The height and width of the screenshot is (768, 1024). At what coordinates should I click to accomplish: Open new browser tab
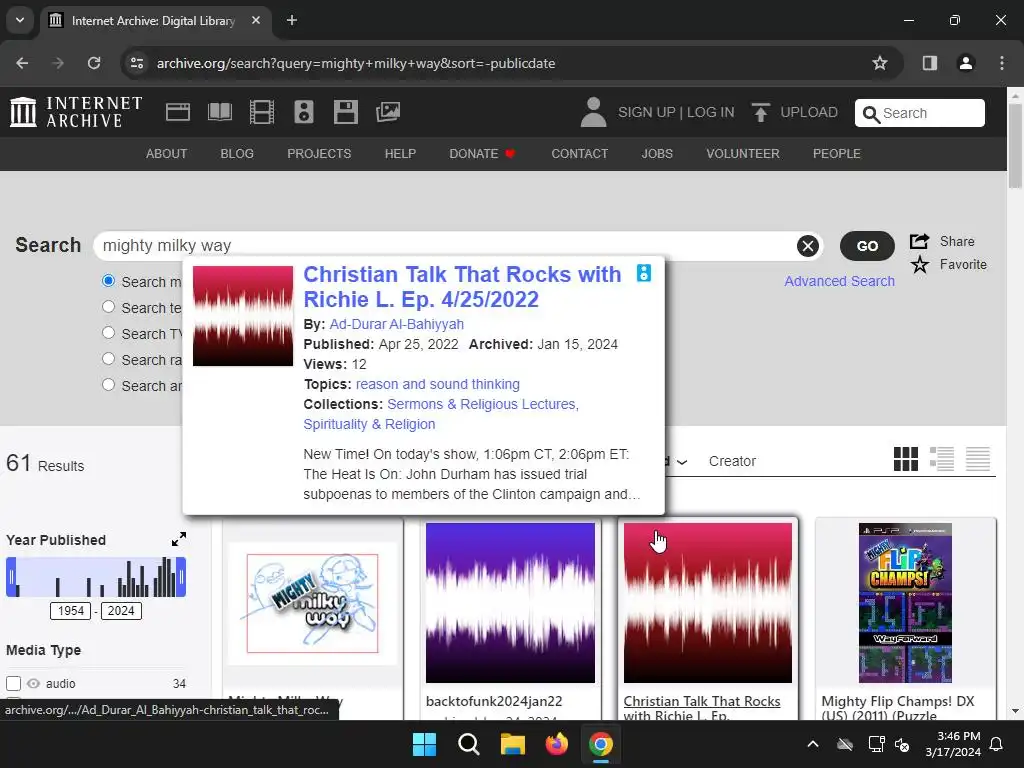pos(292,20)
